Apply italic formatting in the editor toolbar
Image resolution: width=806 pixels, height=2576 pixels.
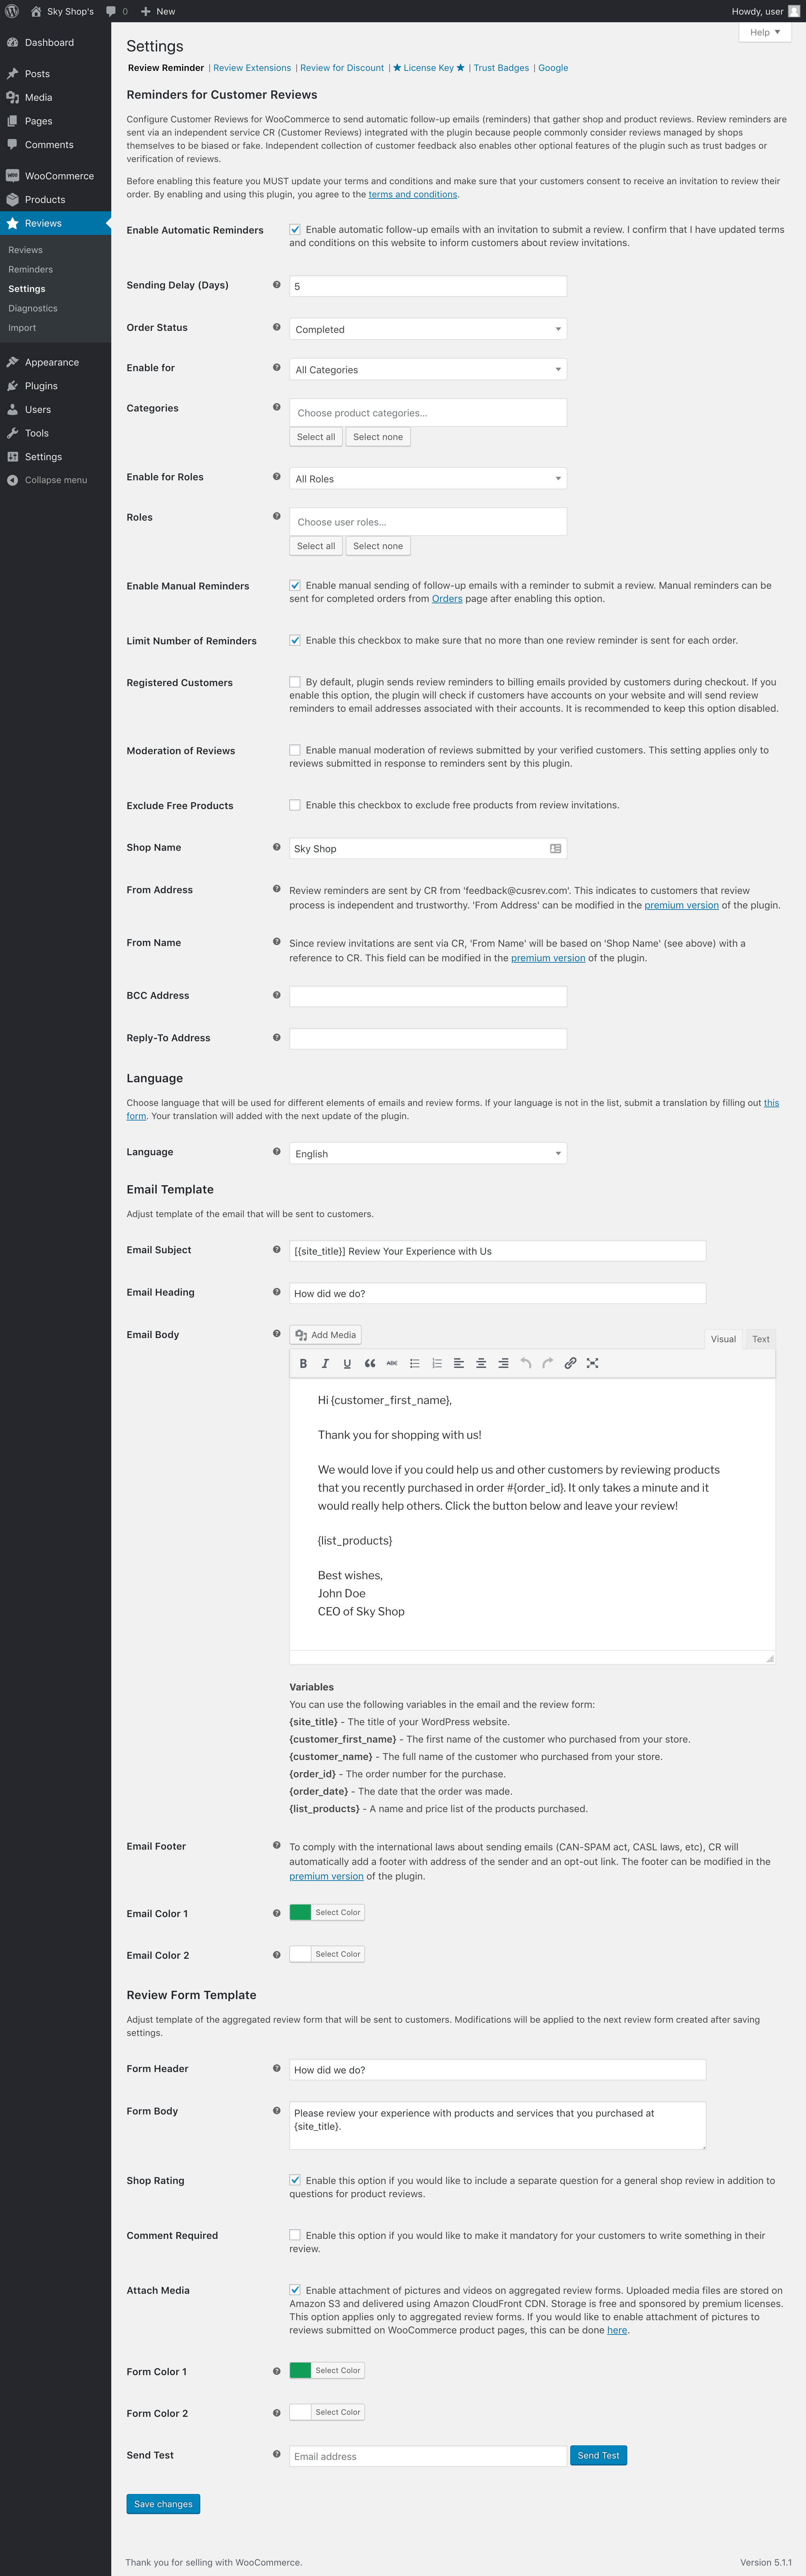[x=325, y=1363]
